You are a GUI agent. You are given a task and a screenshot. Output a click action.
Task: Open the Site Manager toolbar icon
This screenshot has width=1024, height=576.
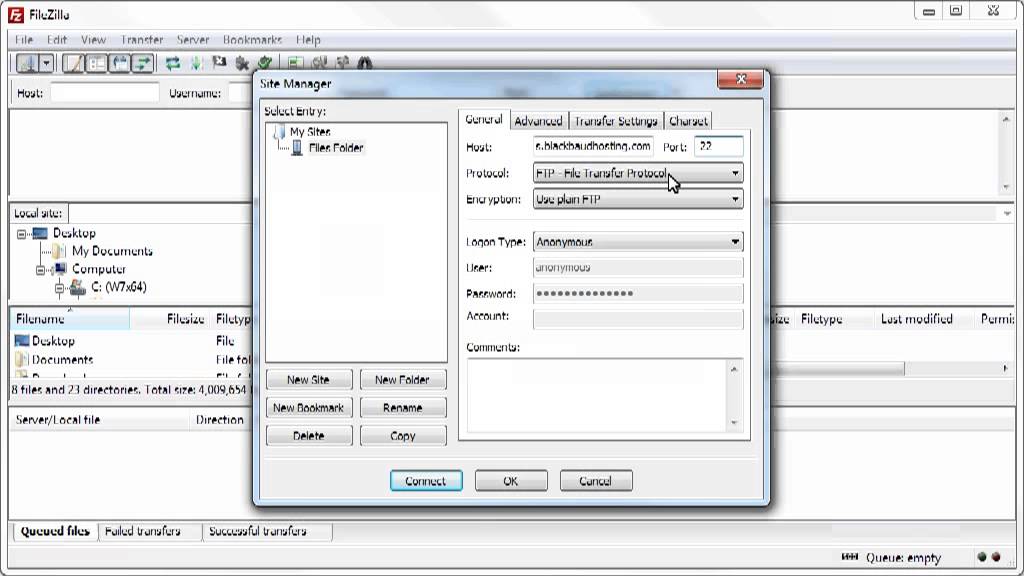point(27,63)
